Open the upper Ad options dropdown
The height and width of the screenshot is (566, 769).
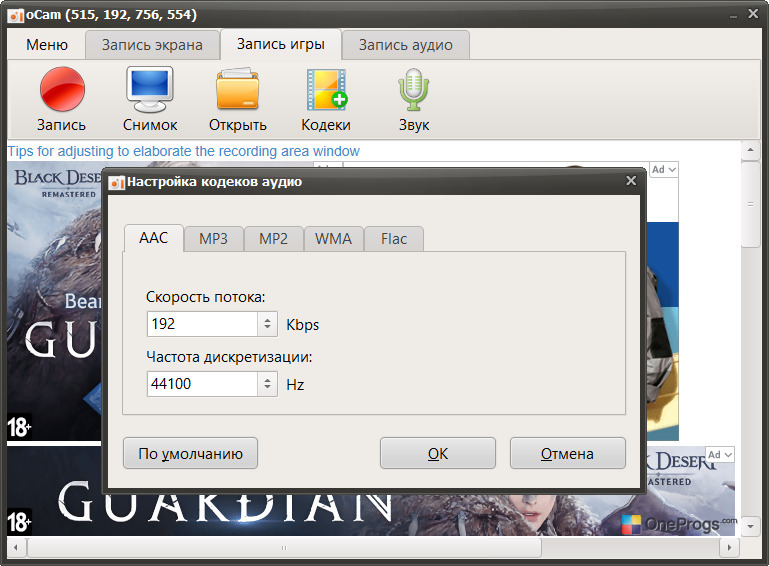[664, 169]
